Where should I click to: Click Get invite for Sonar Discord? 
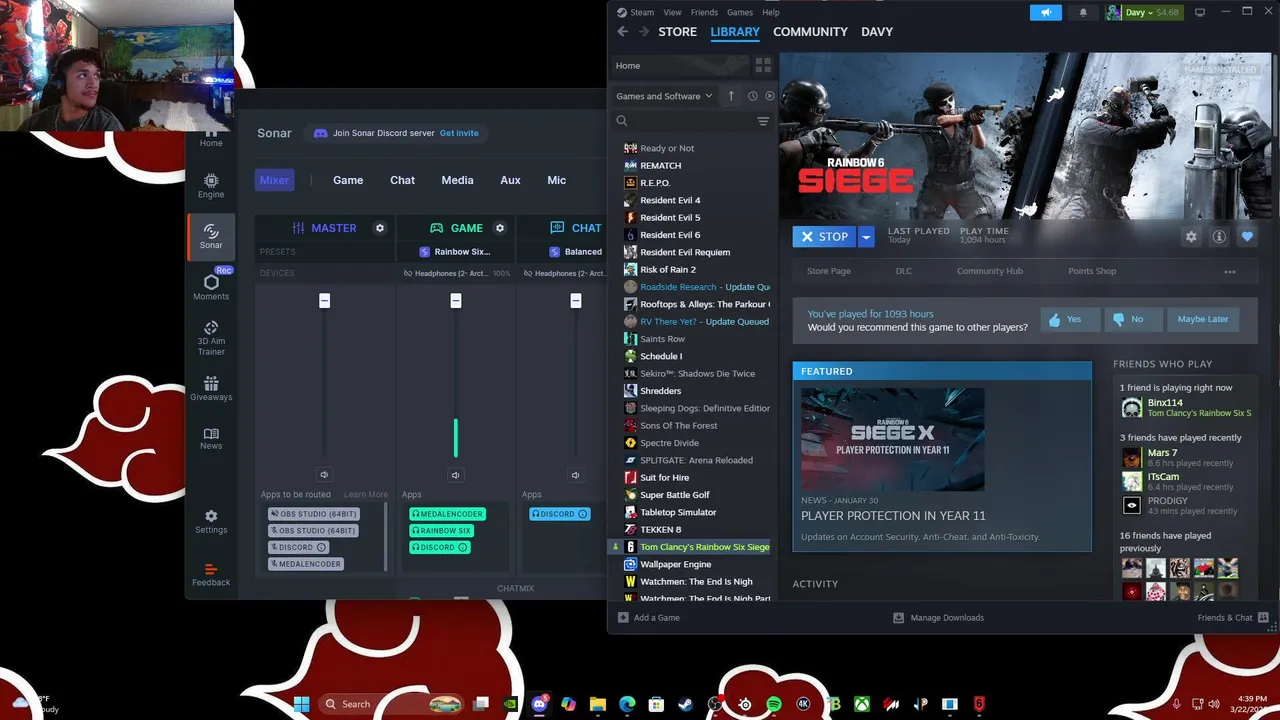(x=459, y=133)
